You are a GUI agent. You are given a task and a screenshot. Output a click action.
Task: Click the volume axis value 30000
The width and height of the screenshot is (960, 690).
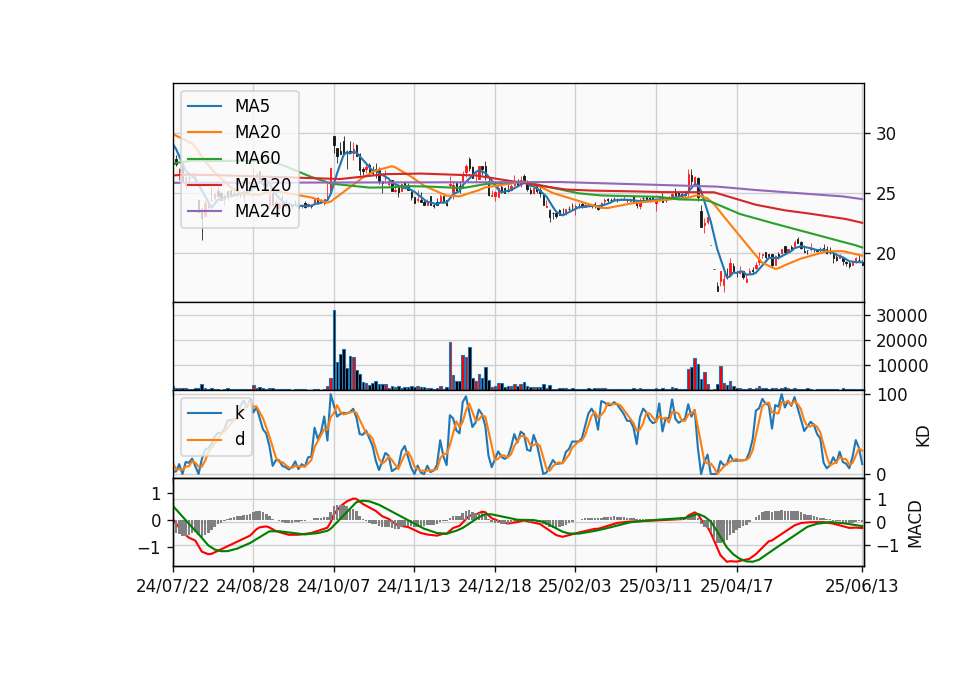tap(901, 316)
